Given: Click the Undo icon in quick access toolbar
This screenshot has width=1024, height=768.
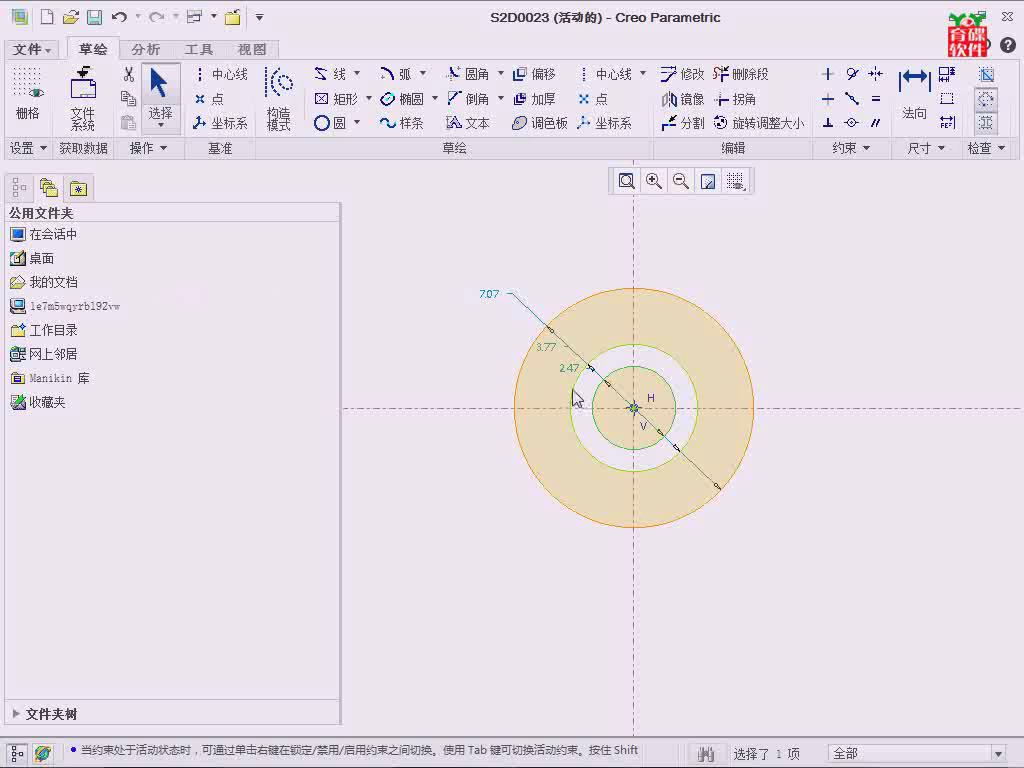Looking at the screenshot, I should tap(118, 17).
